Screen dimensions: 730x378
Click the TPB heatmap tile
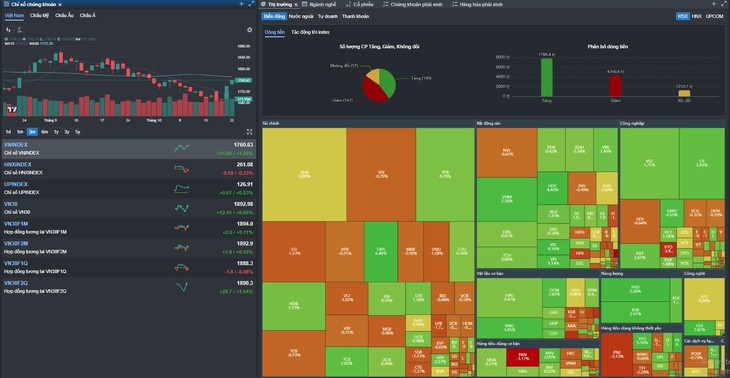click(445, 175)
